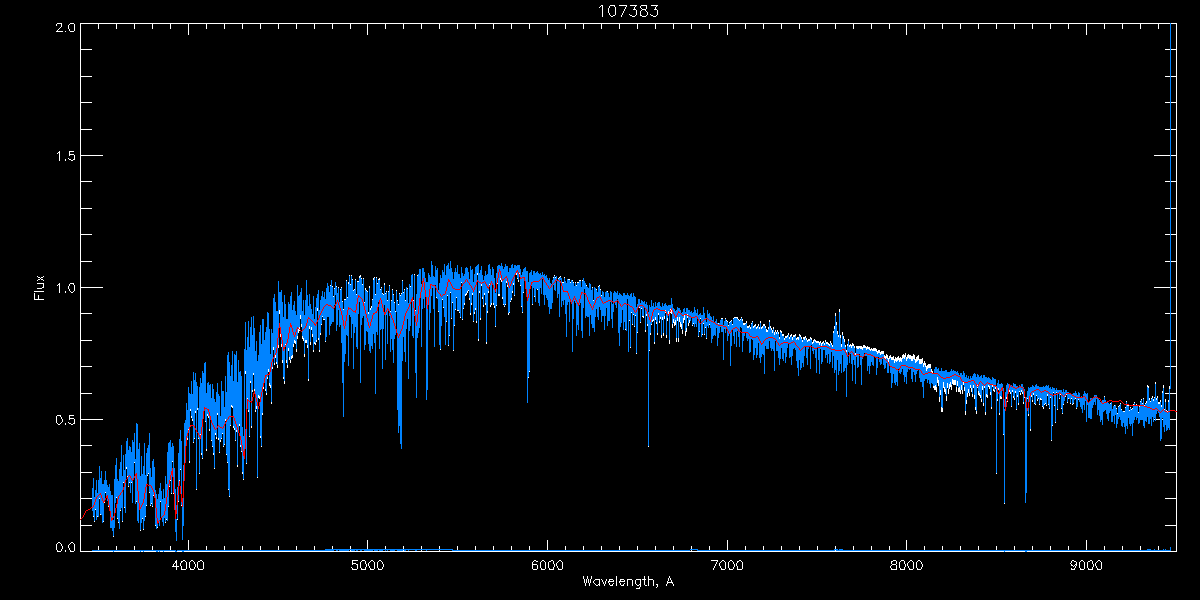Click the 7000 x-axis tick label
1200x600 pixels.
click(x=727, y=565)
